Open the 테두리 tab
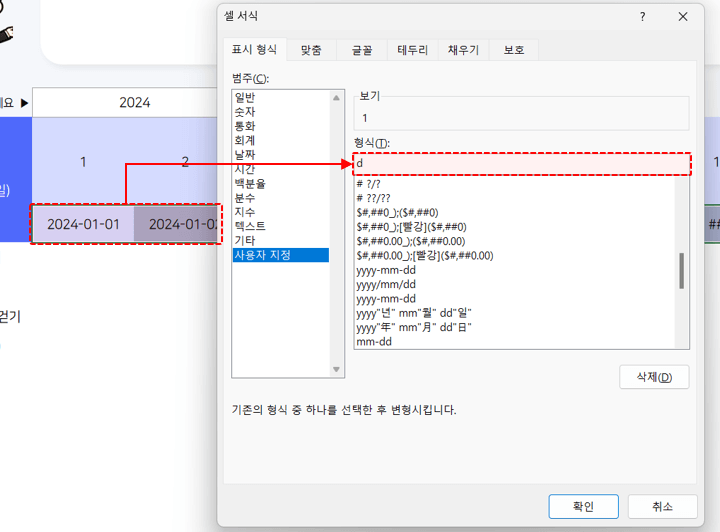 pyautogui.click(x=412, y=50)
